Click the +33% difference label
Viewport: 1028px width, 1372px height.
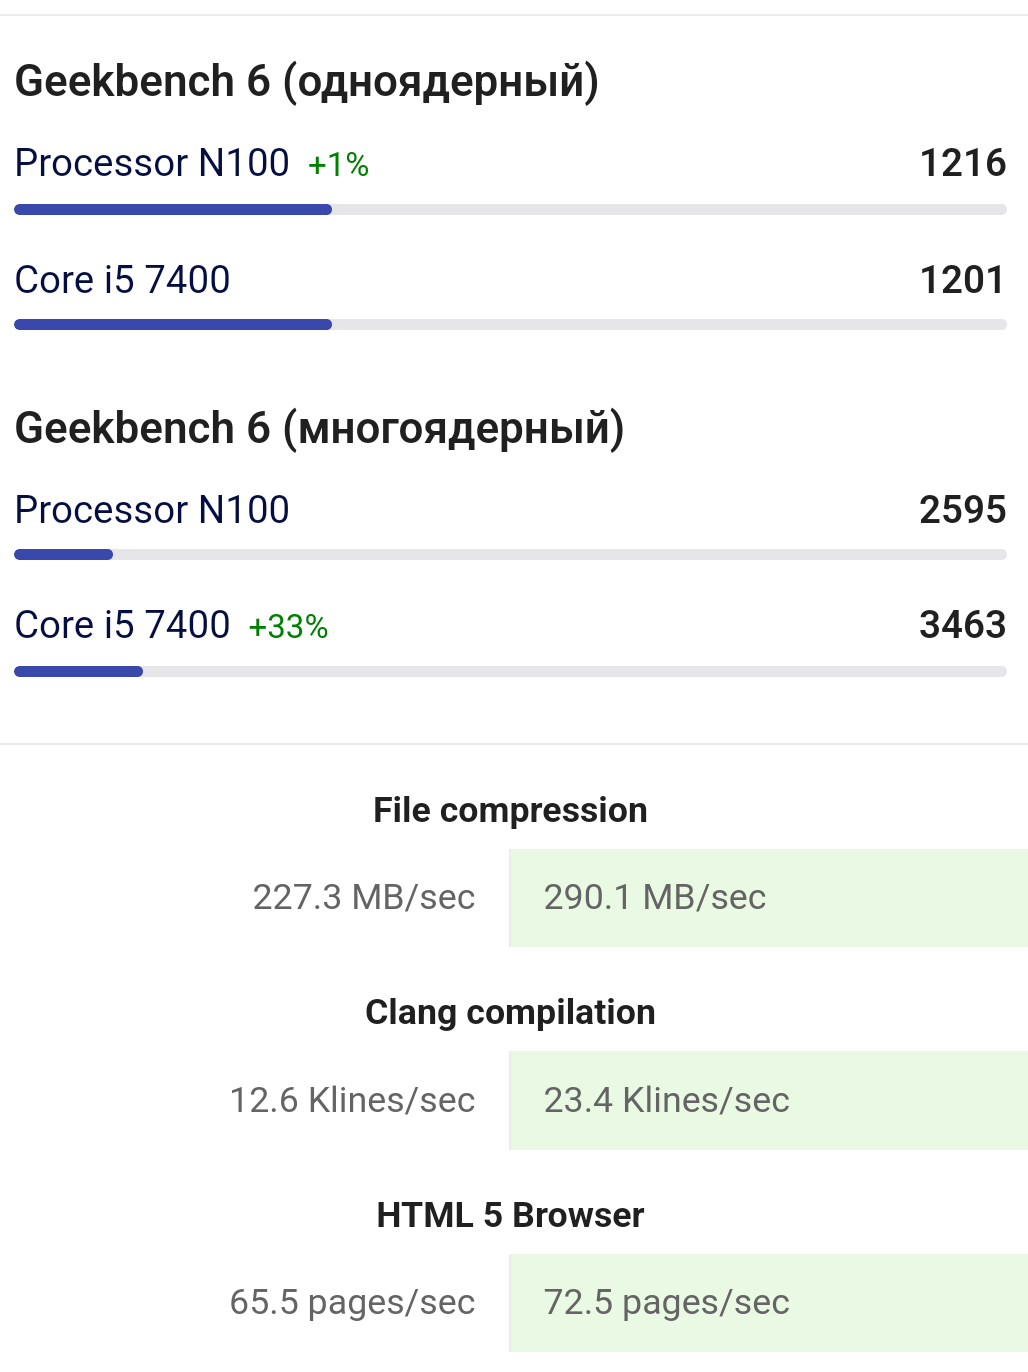(288, 627)
